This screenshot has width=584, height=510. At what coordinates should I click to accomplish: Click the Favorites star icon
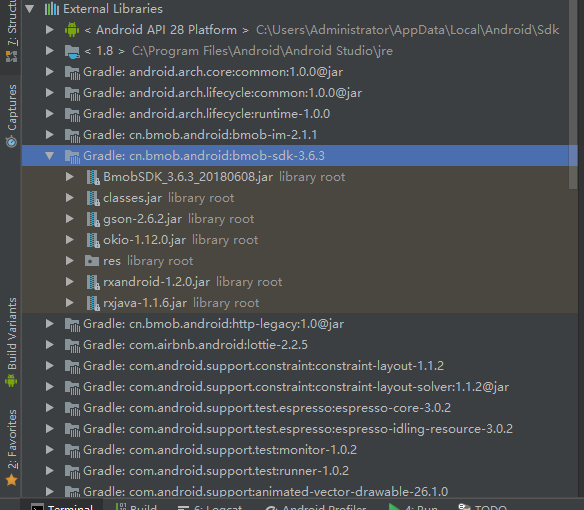[x=12, y=480]
